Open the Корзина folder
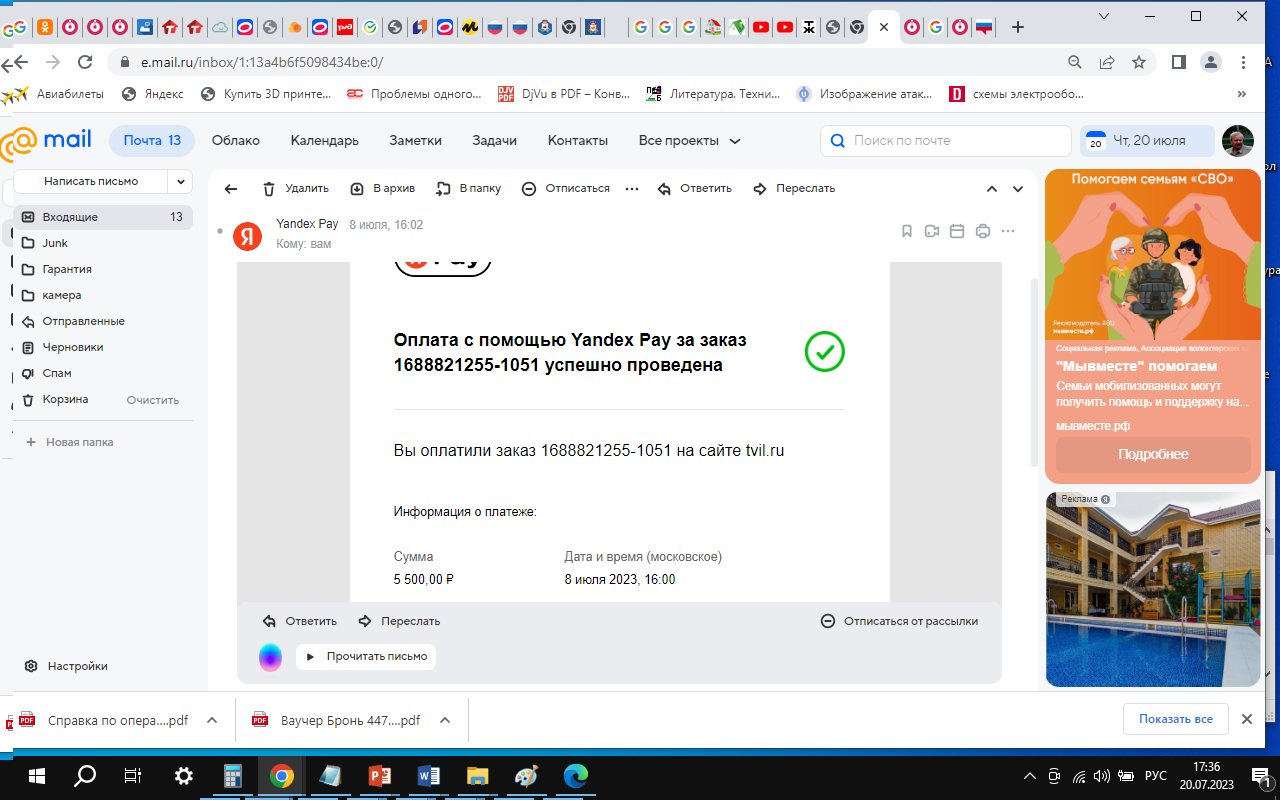This screenshot has width=1280, height=800. tap(65, 399)
